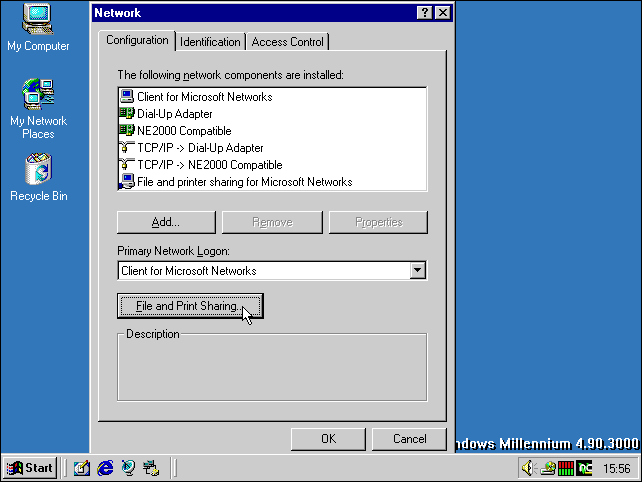Open the Primary Network Logon dropdown arrow
This screenshot has height=482, width=642.
(x=417, y=270)
